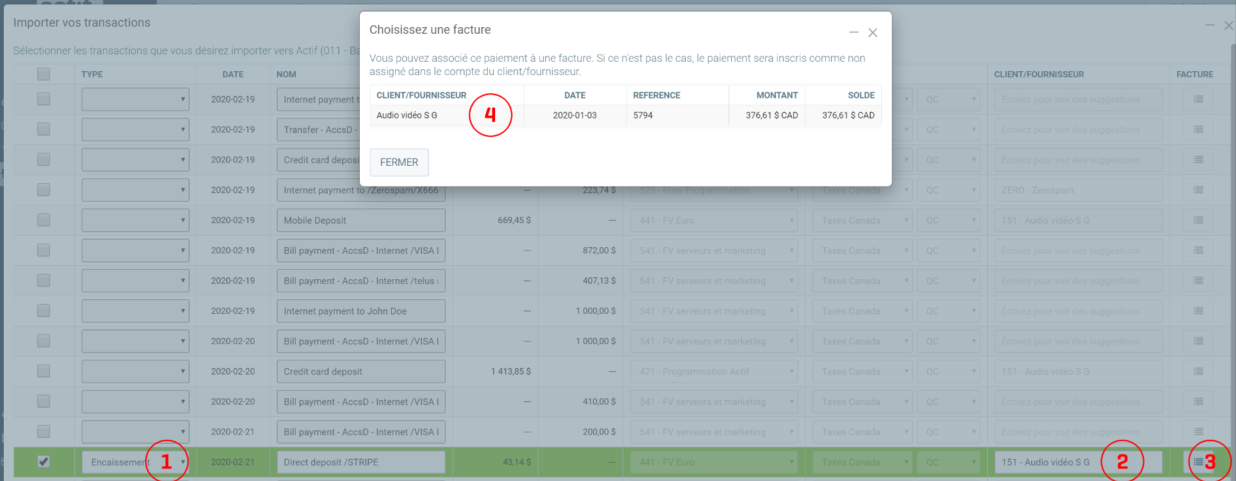This screenshot has height=481, width=1236.
Task: Open facture icon for the 1 413,85 $ credit card deposit
Action: pos(1197,372)
